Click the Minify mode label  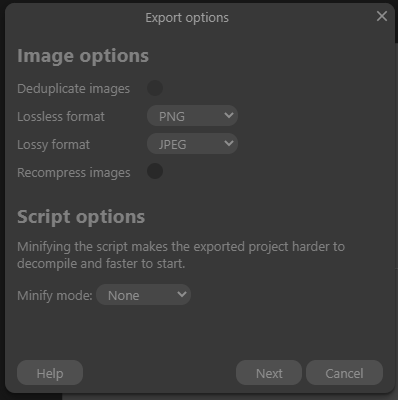coord(55,296)
